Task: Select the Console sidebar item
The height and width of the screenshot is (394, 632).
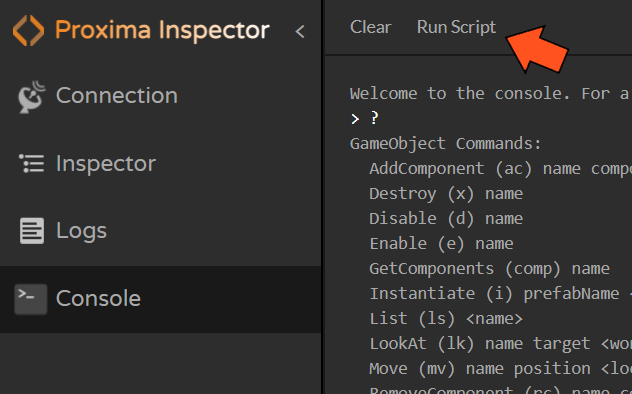Action: pos(160,299)
